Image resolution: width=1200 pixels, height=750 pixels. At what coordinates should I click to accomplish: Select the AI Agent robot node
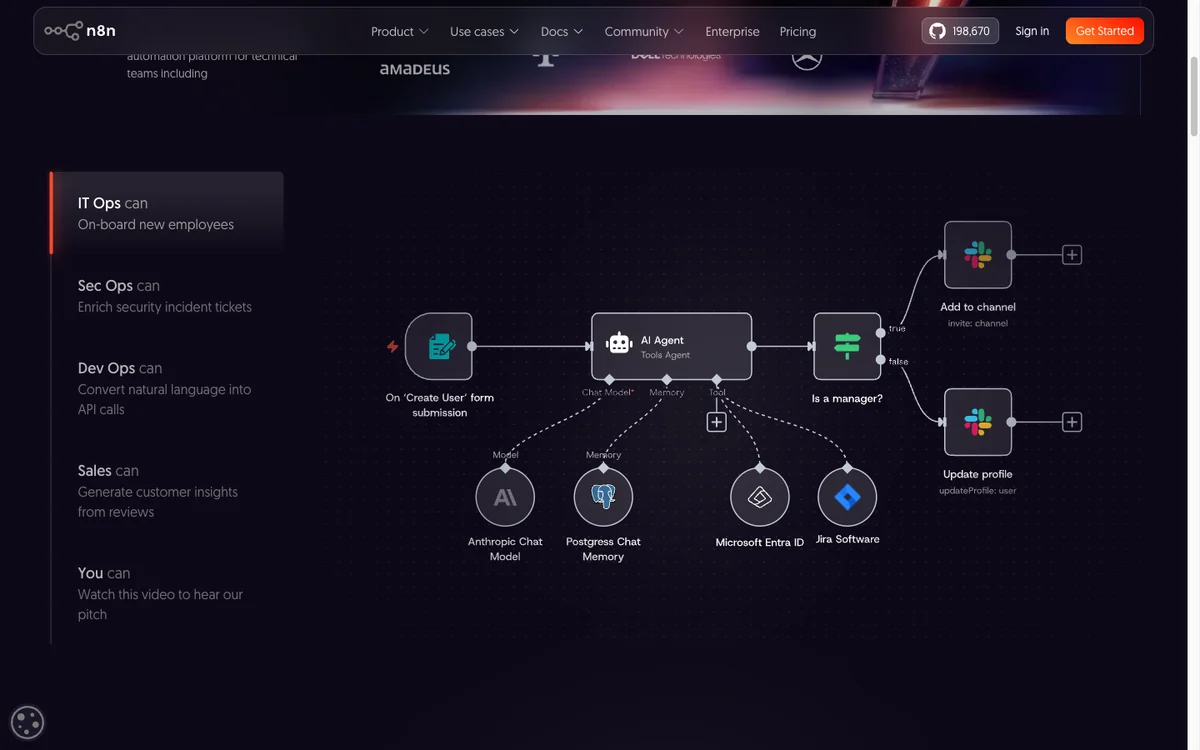point(671,346)
